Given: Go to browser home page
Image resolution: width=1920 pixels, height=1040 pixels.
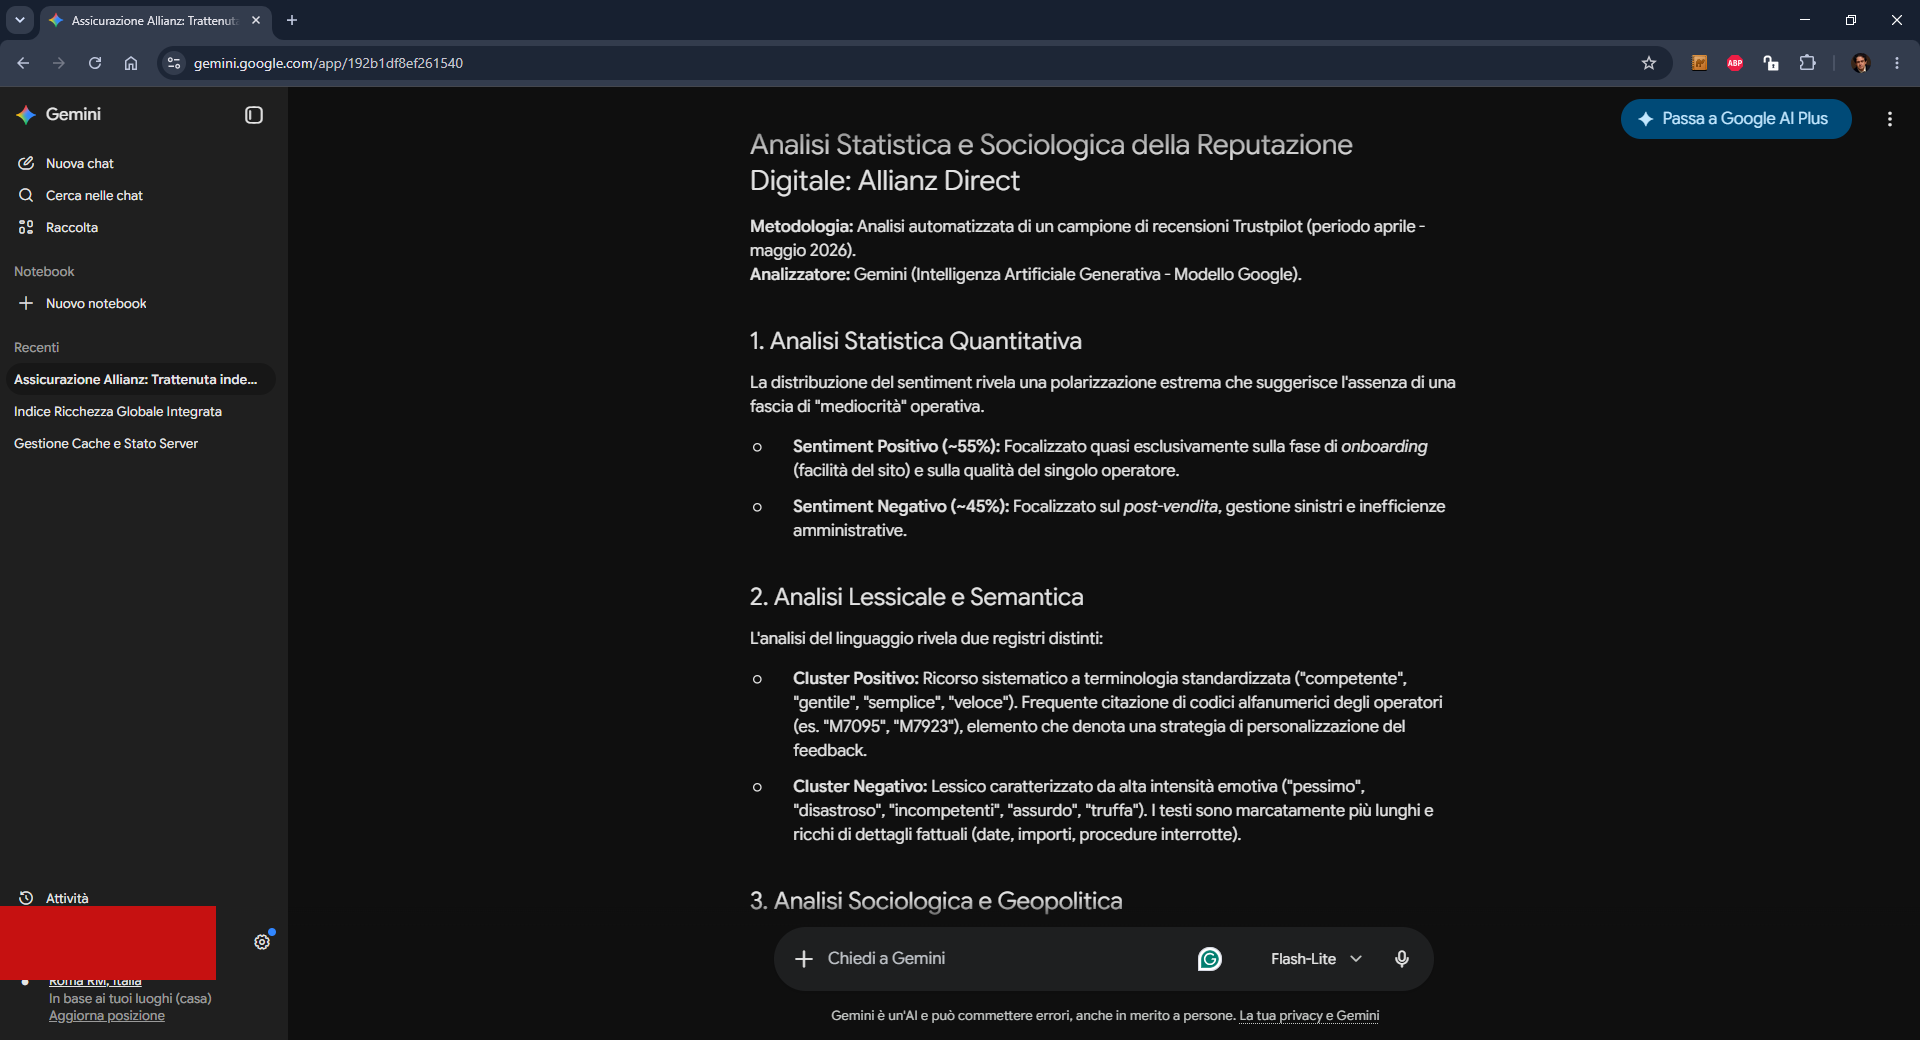Looking at the screenshot, I should coord(131,63).
